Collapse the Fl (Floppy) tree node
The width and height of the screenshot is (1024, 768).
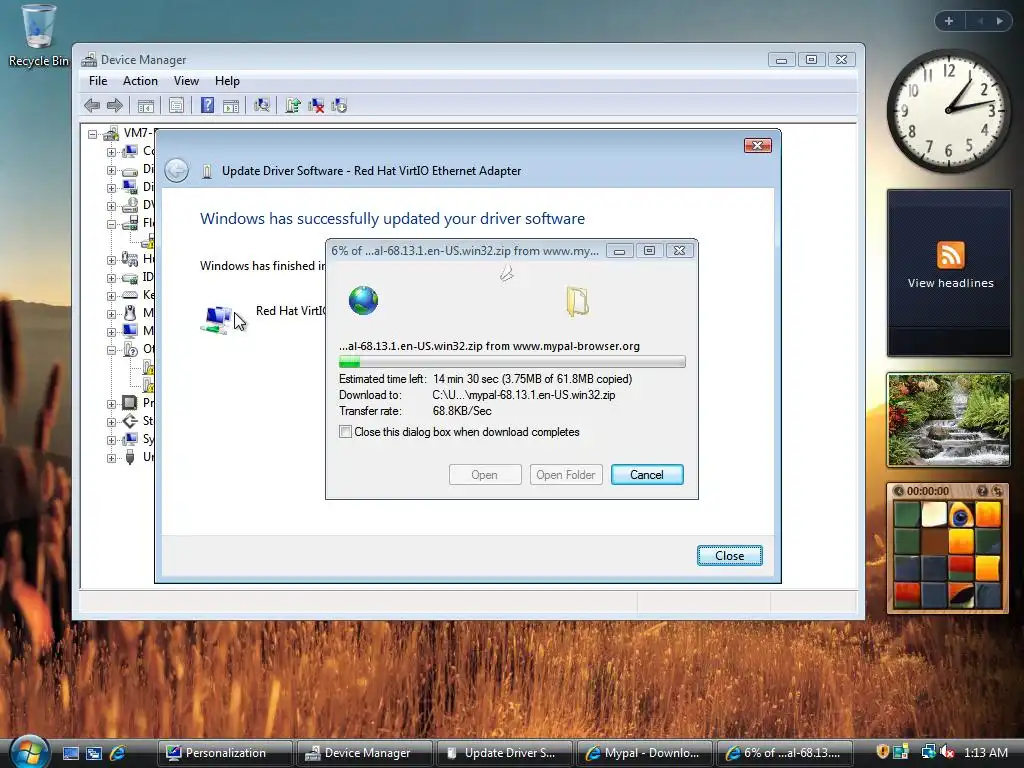[111, 224]
